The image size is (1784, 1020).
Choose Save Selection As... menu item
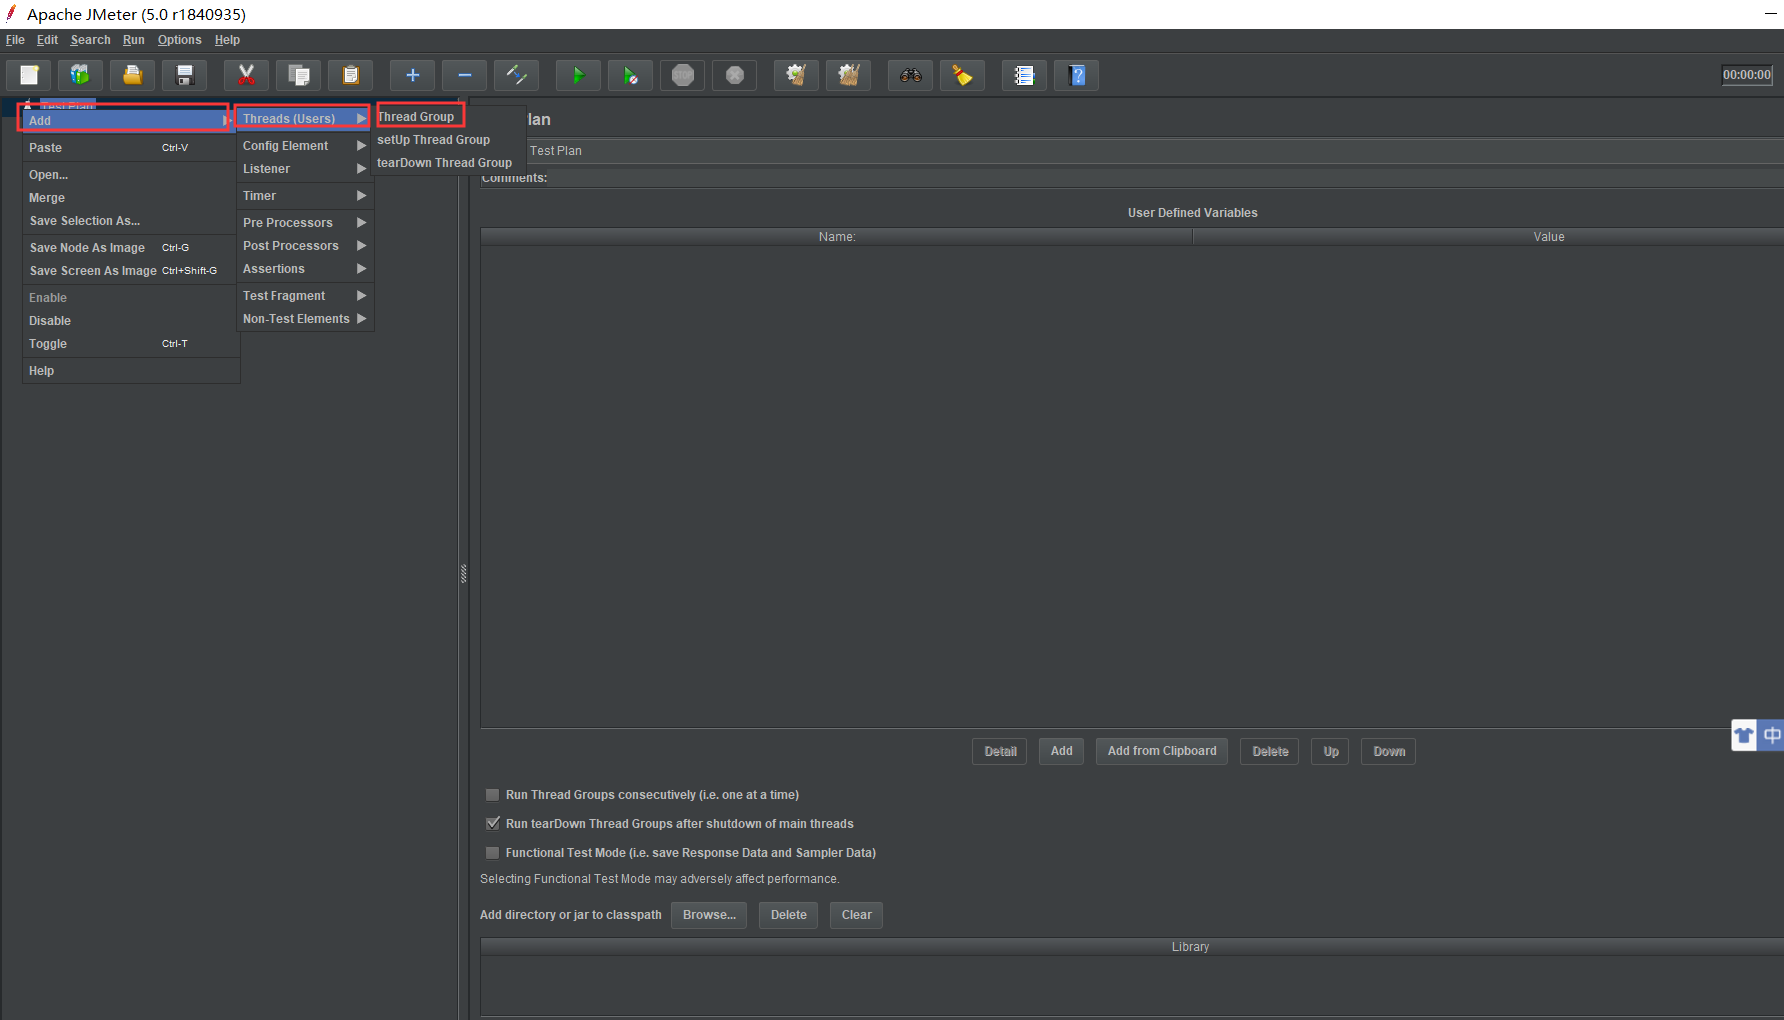coord(130,221)
